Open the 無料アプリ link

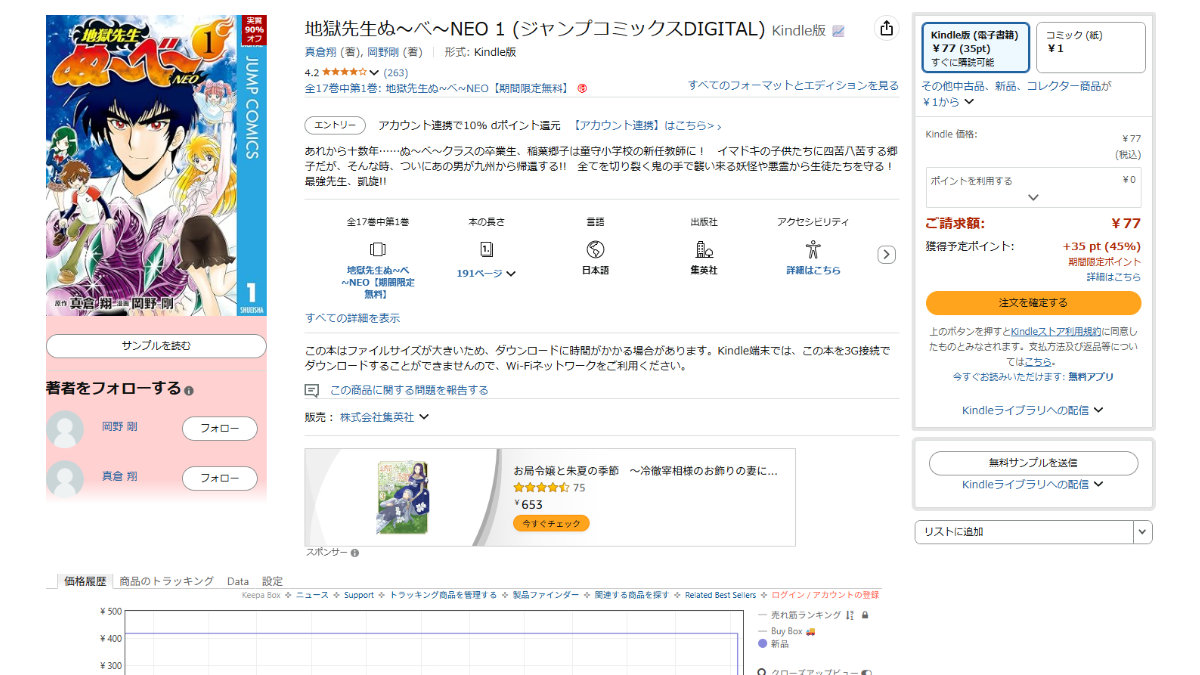coord(1091,377)
